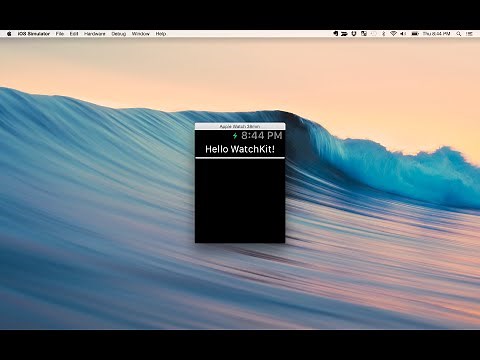Click the Evernote elephant menu bar icon
This screenshot has width=480, height=360.
pos(336,34)
